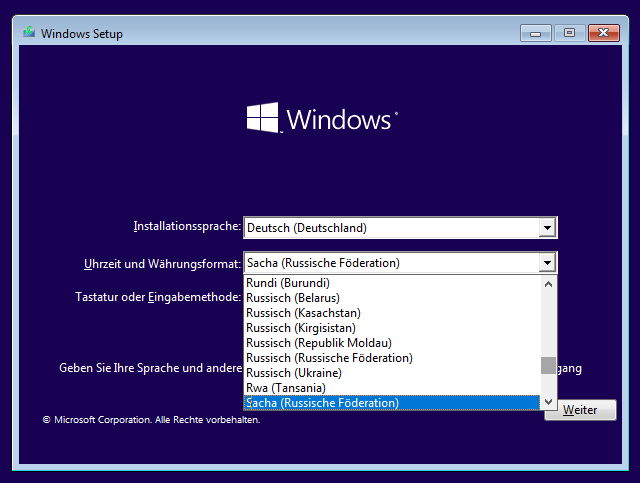
Task: Select Rwa (Tansania) from list
Action: (x=392, y=388)
